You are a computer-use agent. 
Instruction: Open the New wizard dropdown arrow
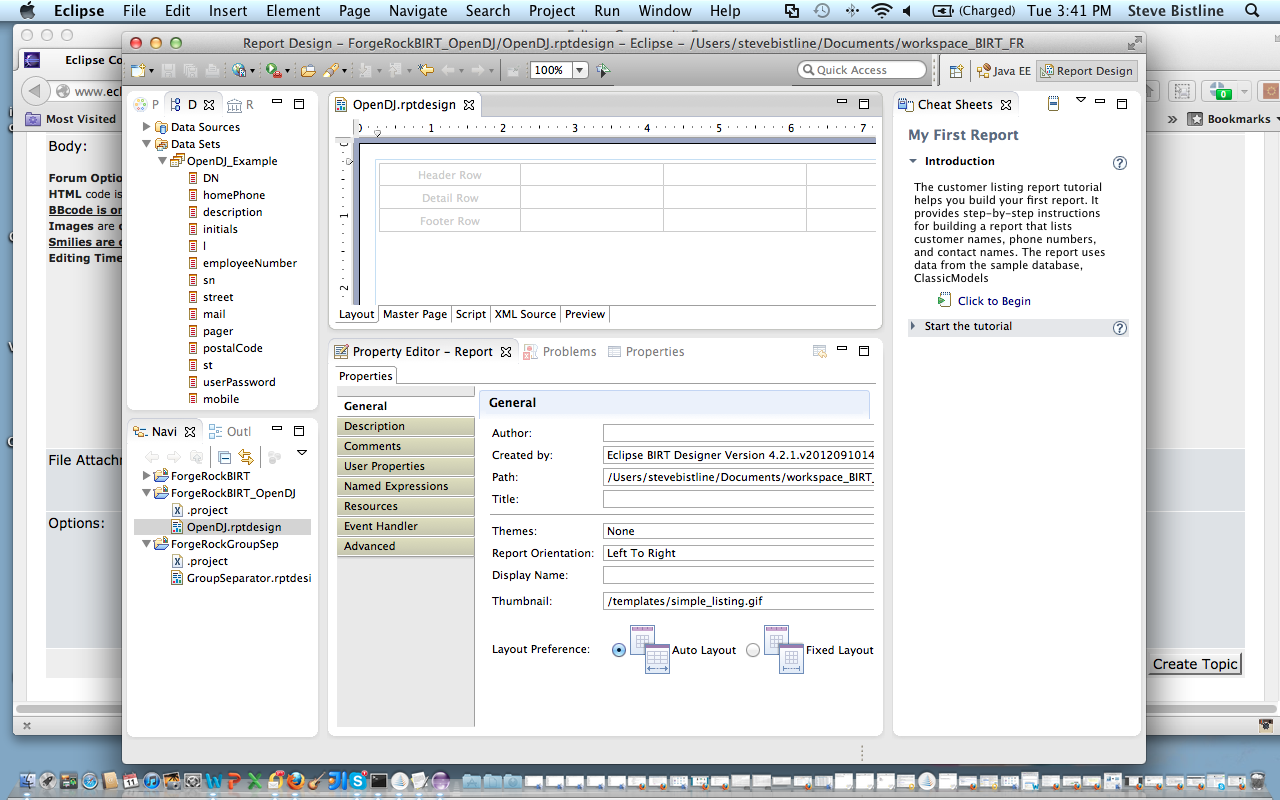(x=151, y=71)
